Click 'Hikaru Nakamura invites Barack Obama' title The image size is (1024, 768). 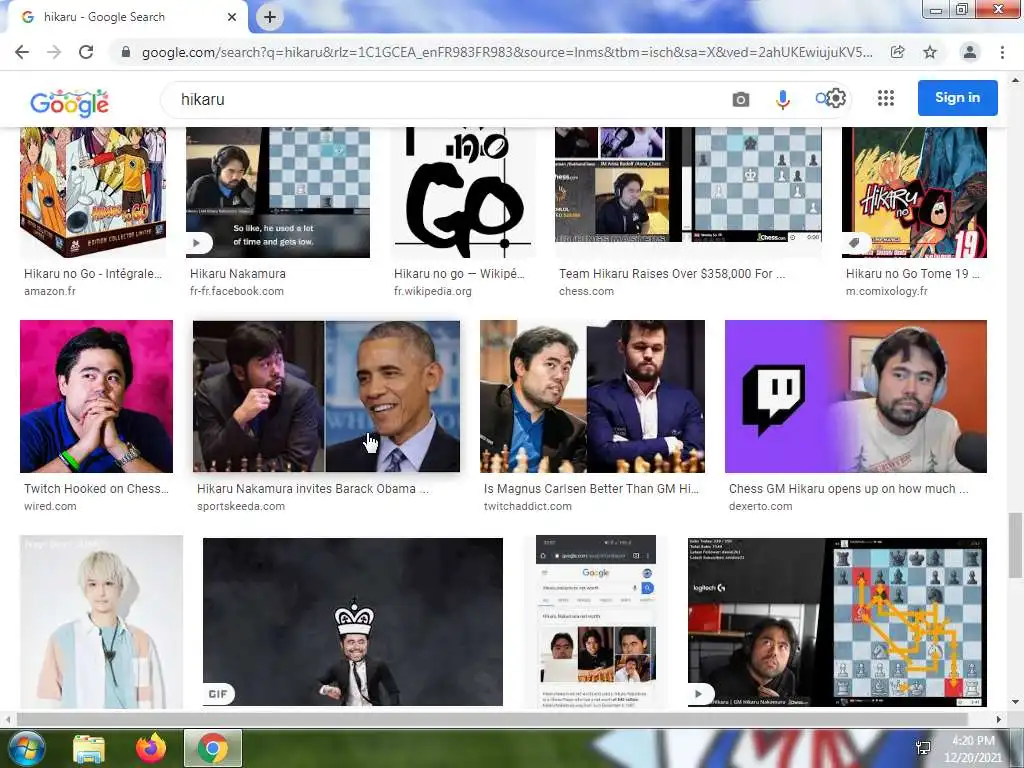(x=313, y=488)
